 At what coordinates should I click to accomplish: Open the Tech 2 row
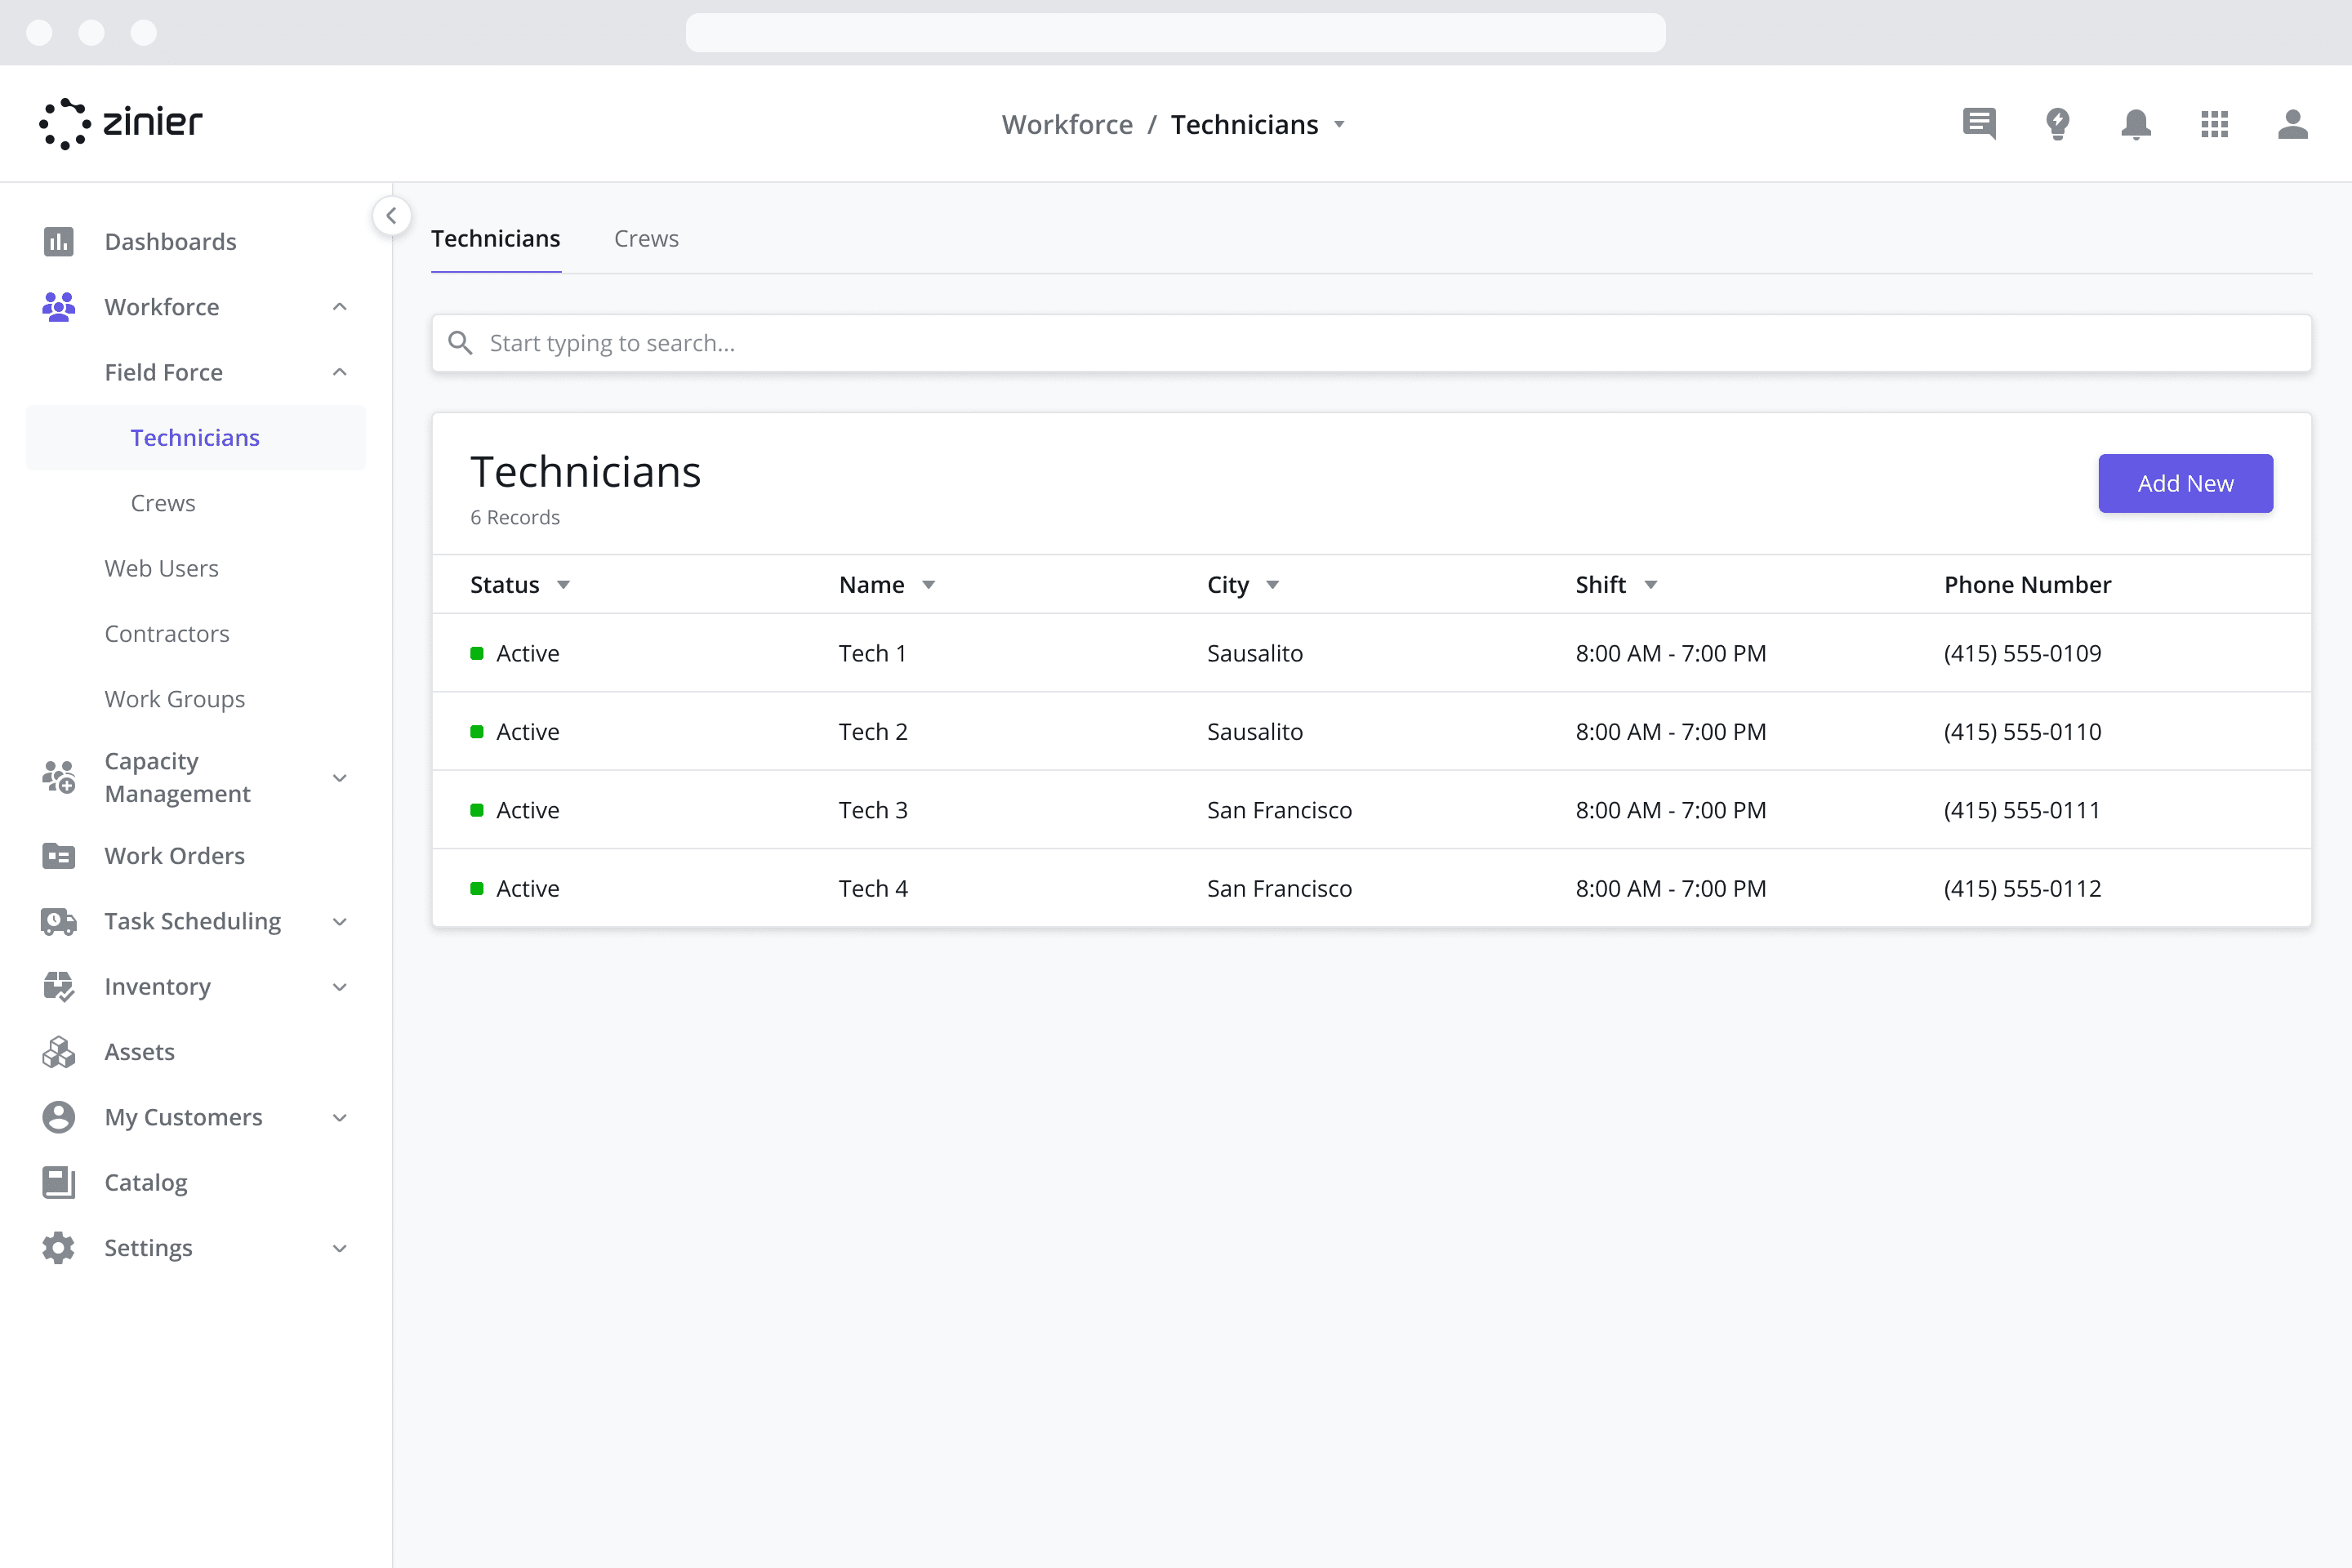[x=1371, y=731]
